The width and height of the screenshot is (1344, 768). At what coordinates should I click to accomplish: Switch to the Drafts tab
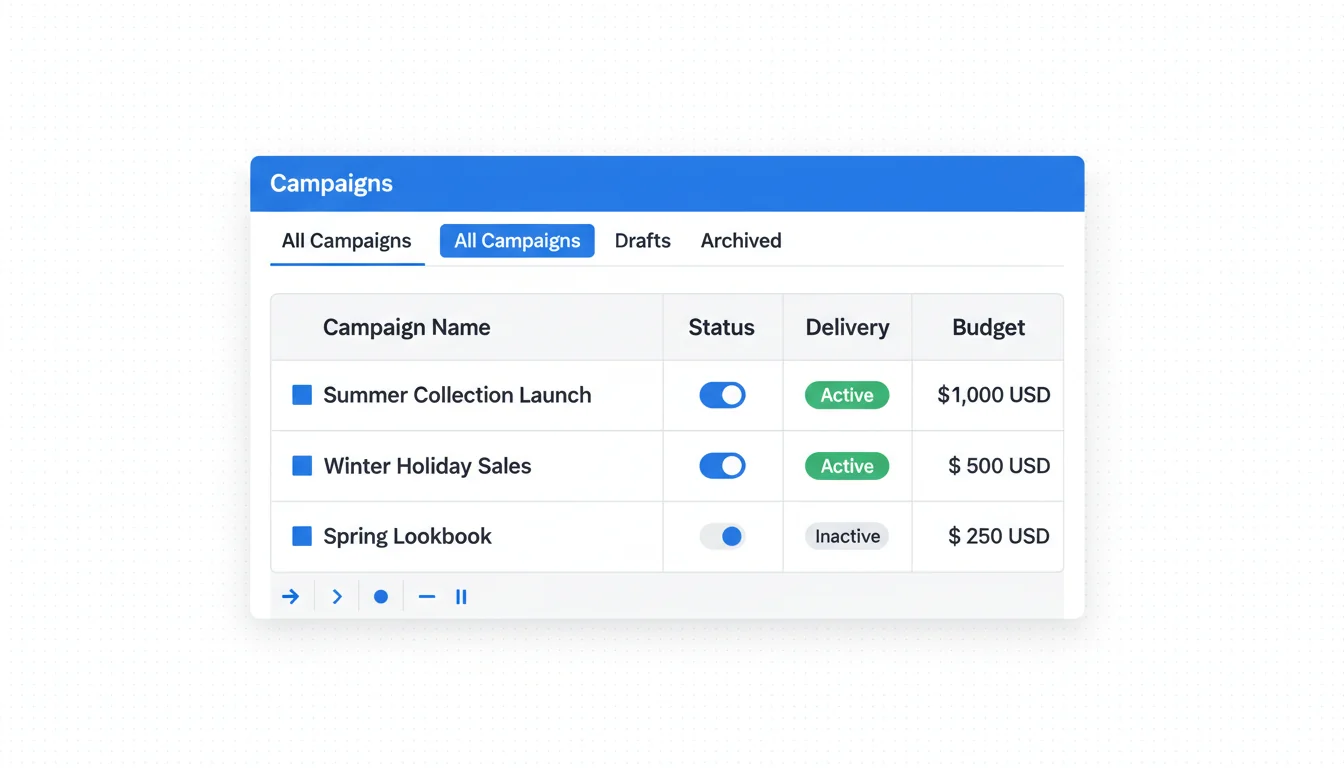(x=642, y=241)
